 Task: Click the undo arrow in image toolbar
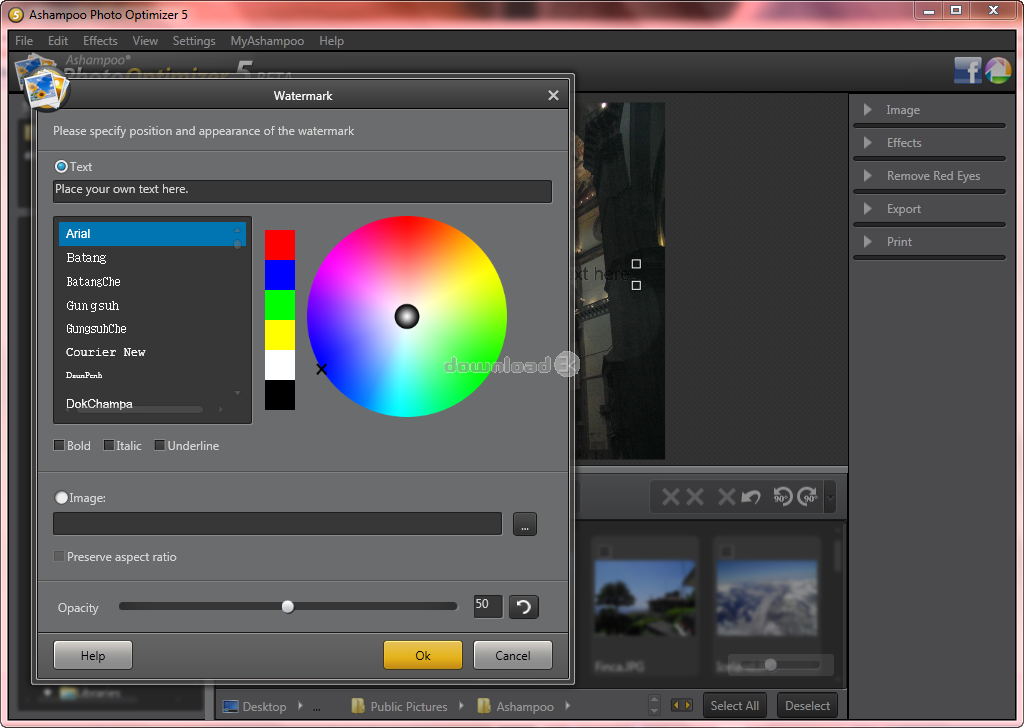tap(751, 497)
